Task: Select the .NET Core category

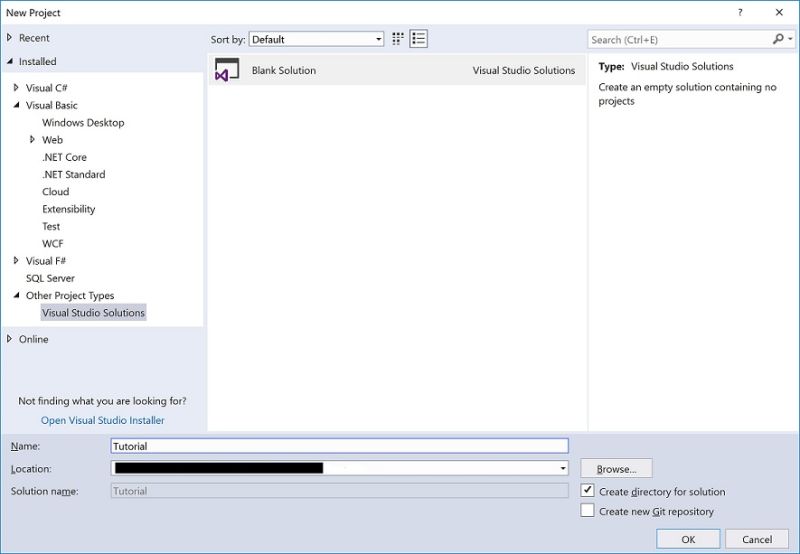Action: click(64, 157)
